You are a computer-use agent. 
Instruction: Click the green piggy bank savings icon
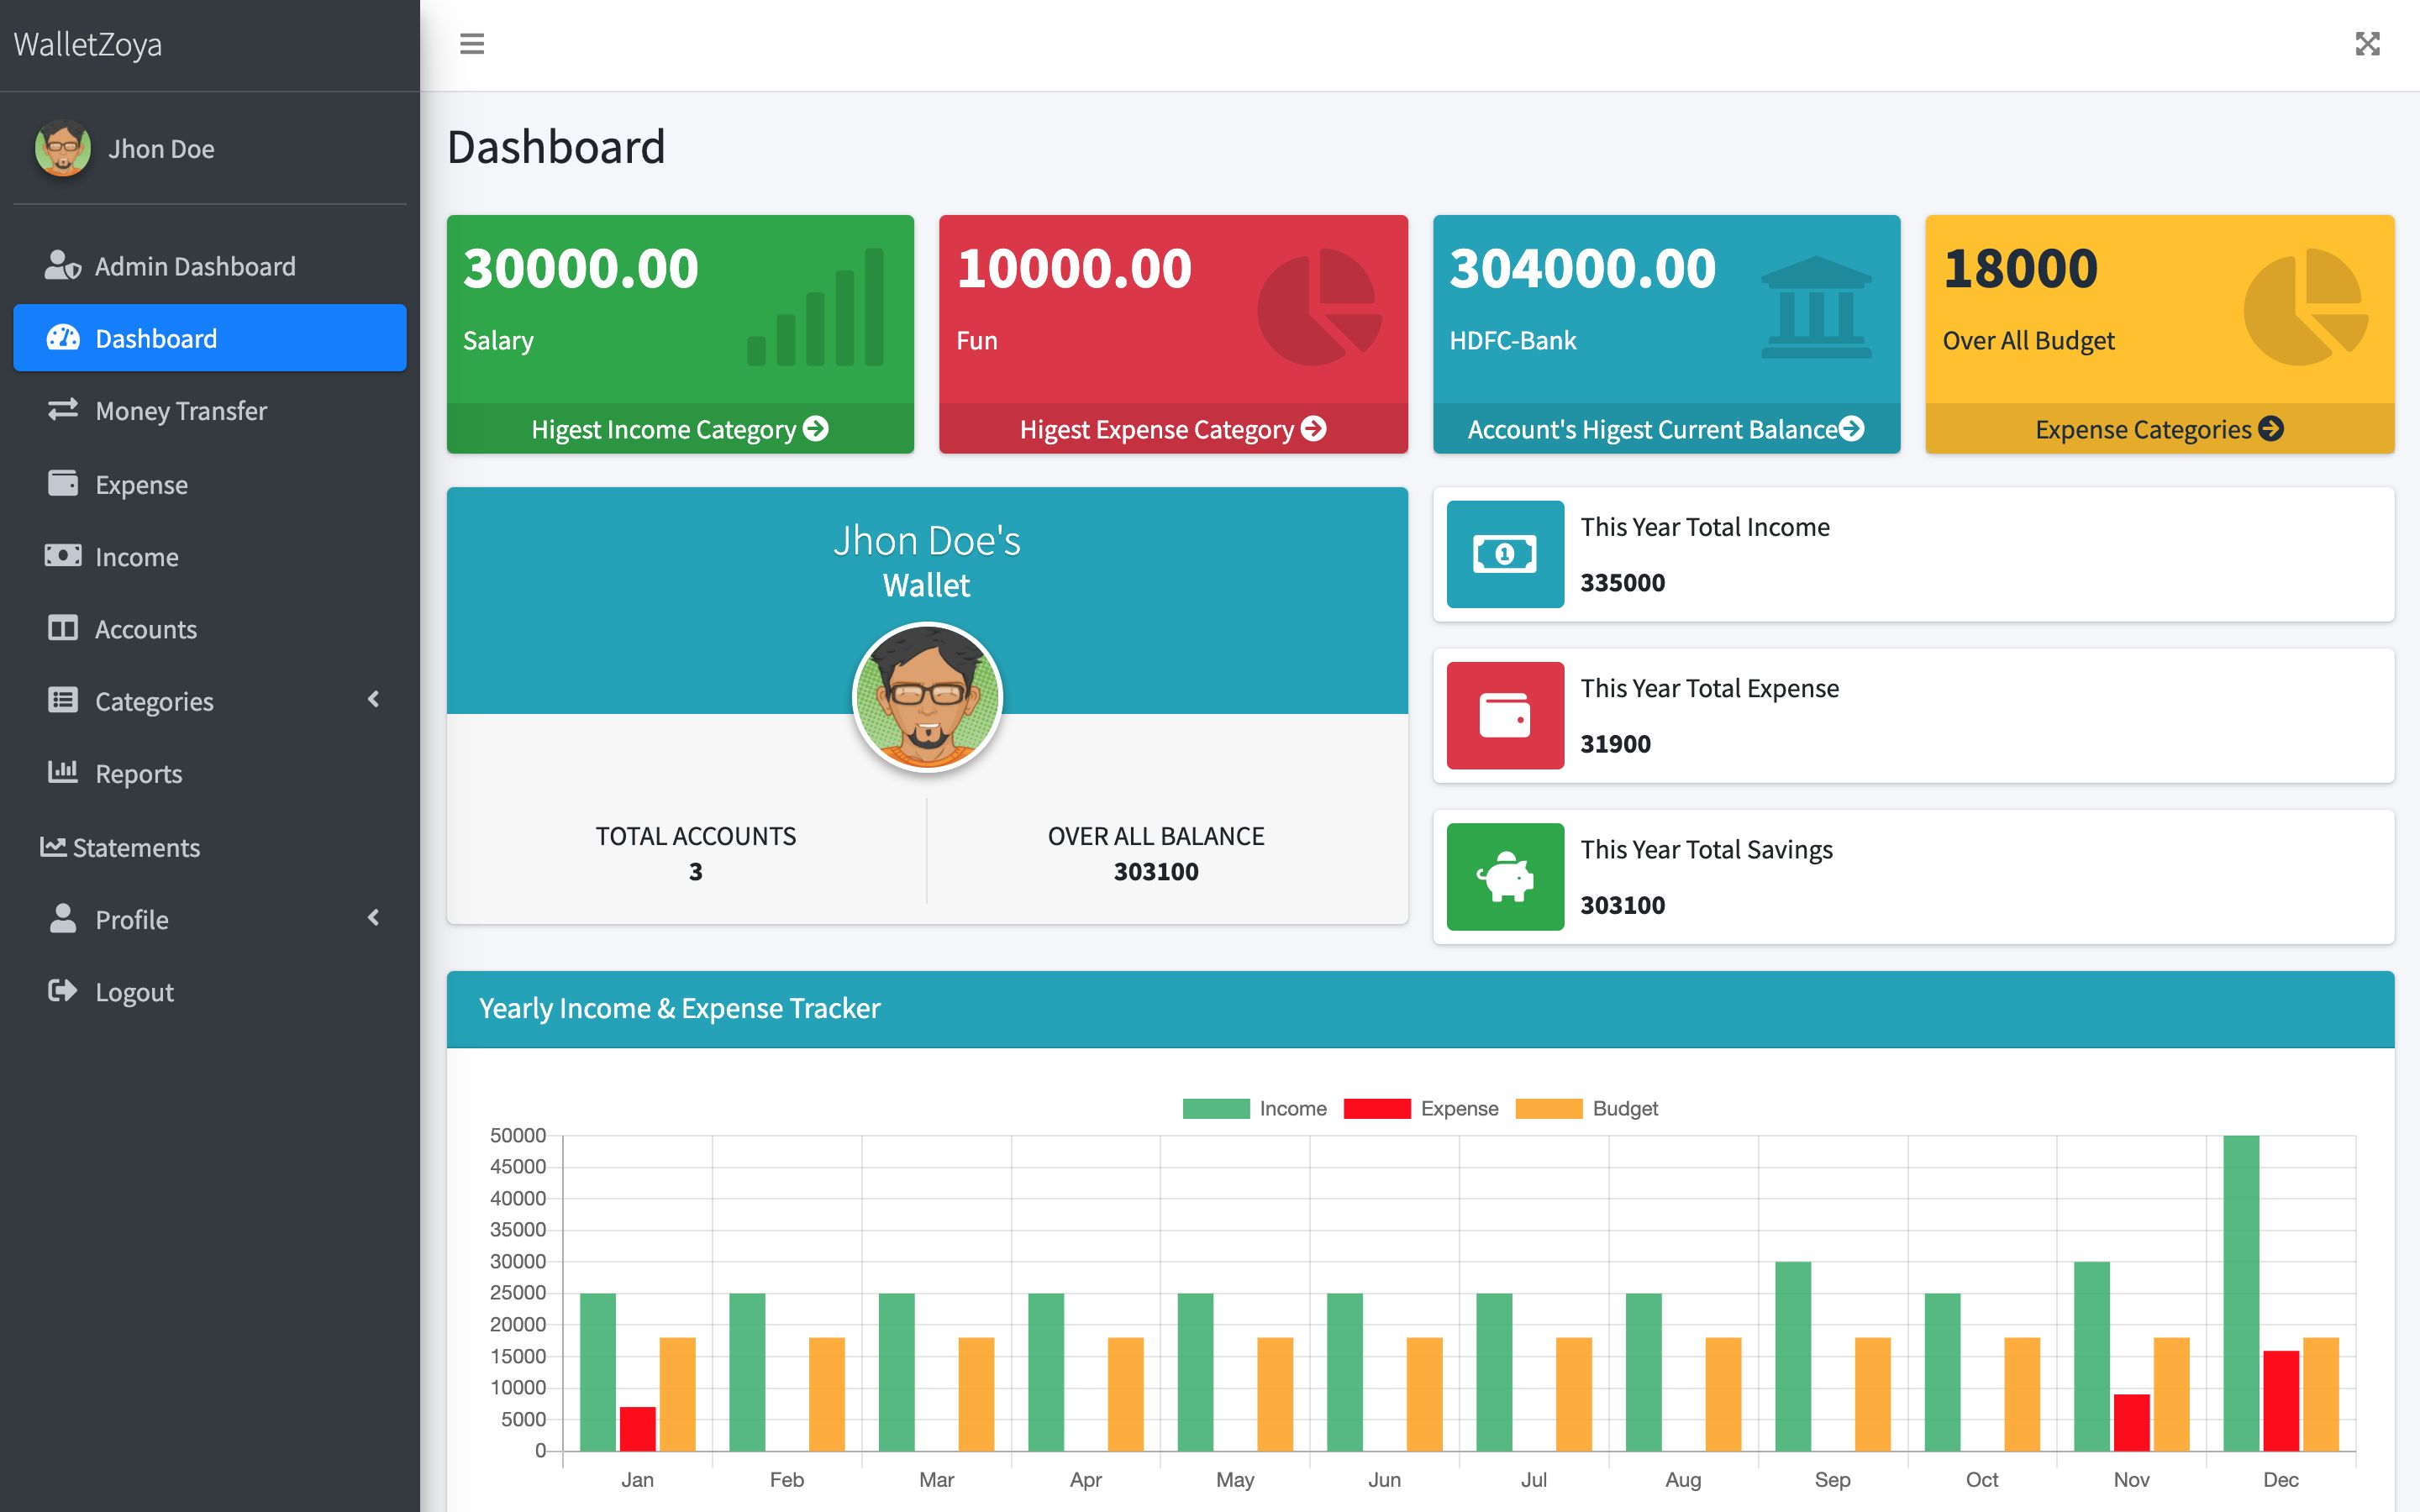[x=1504, y=877]
